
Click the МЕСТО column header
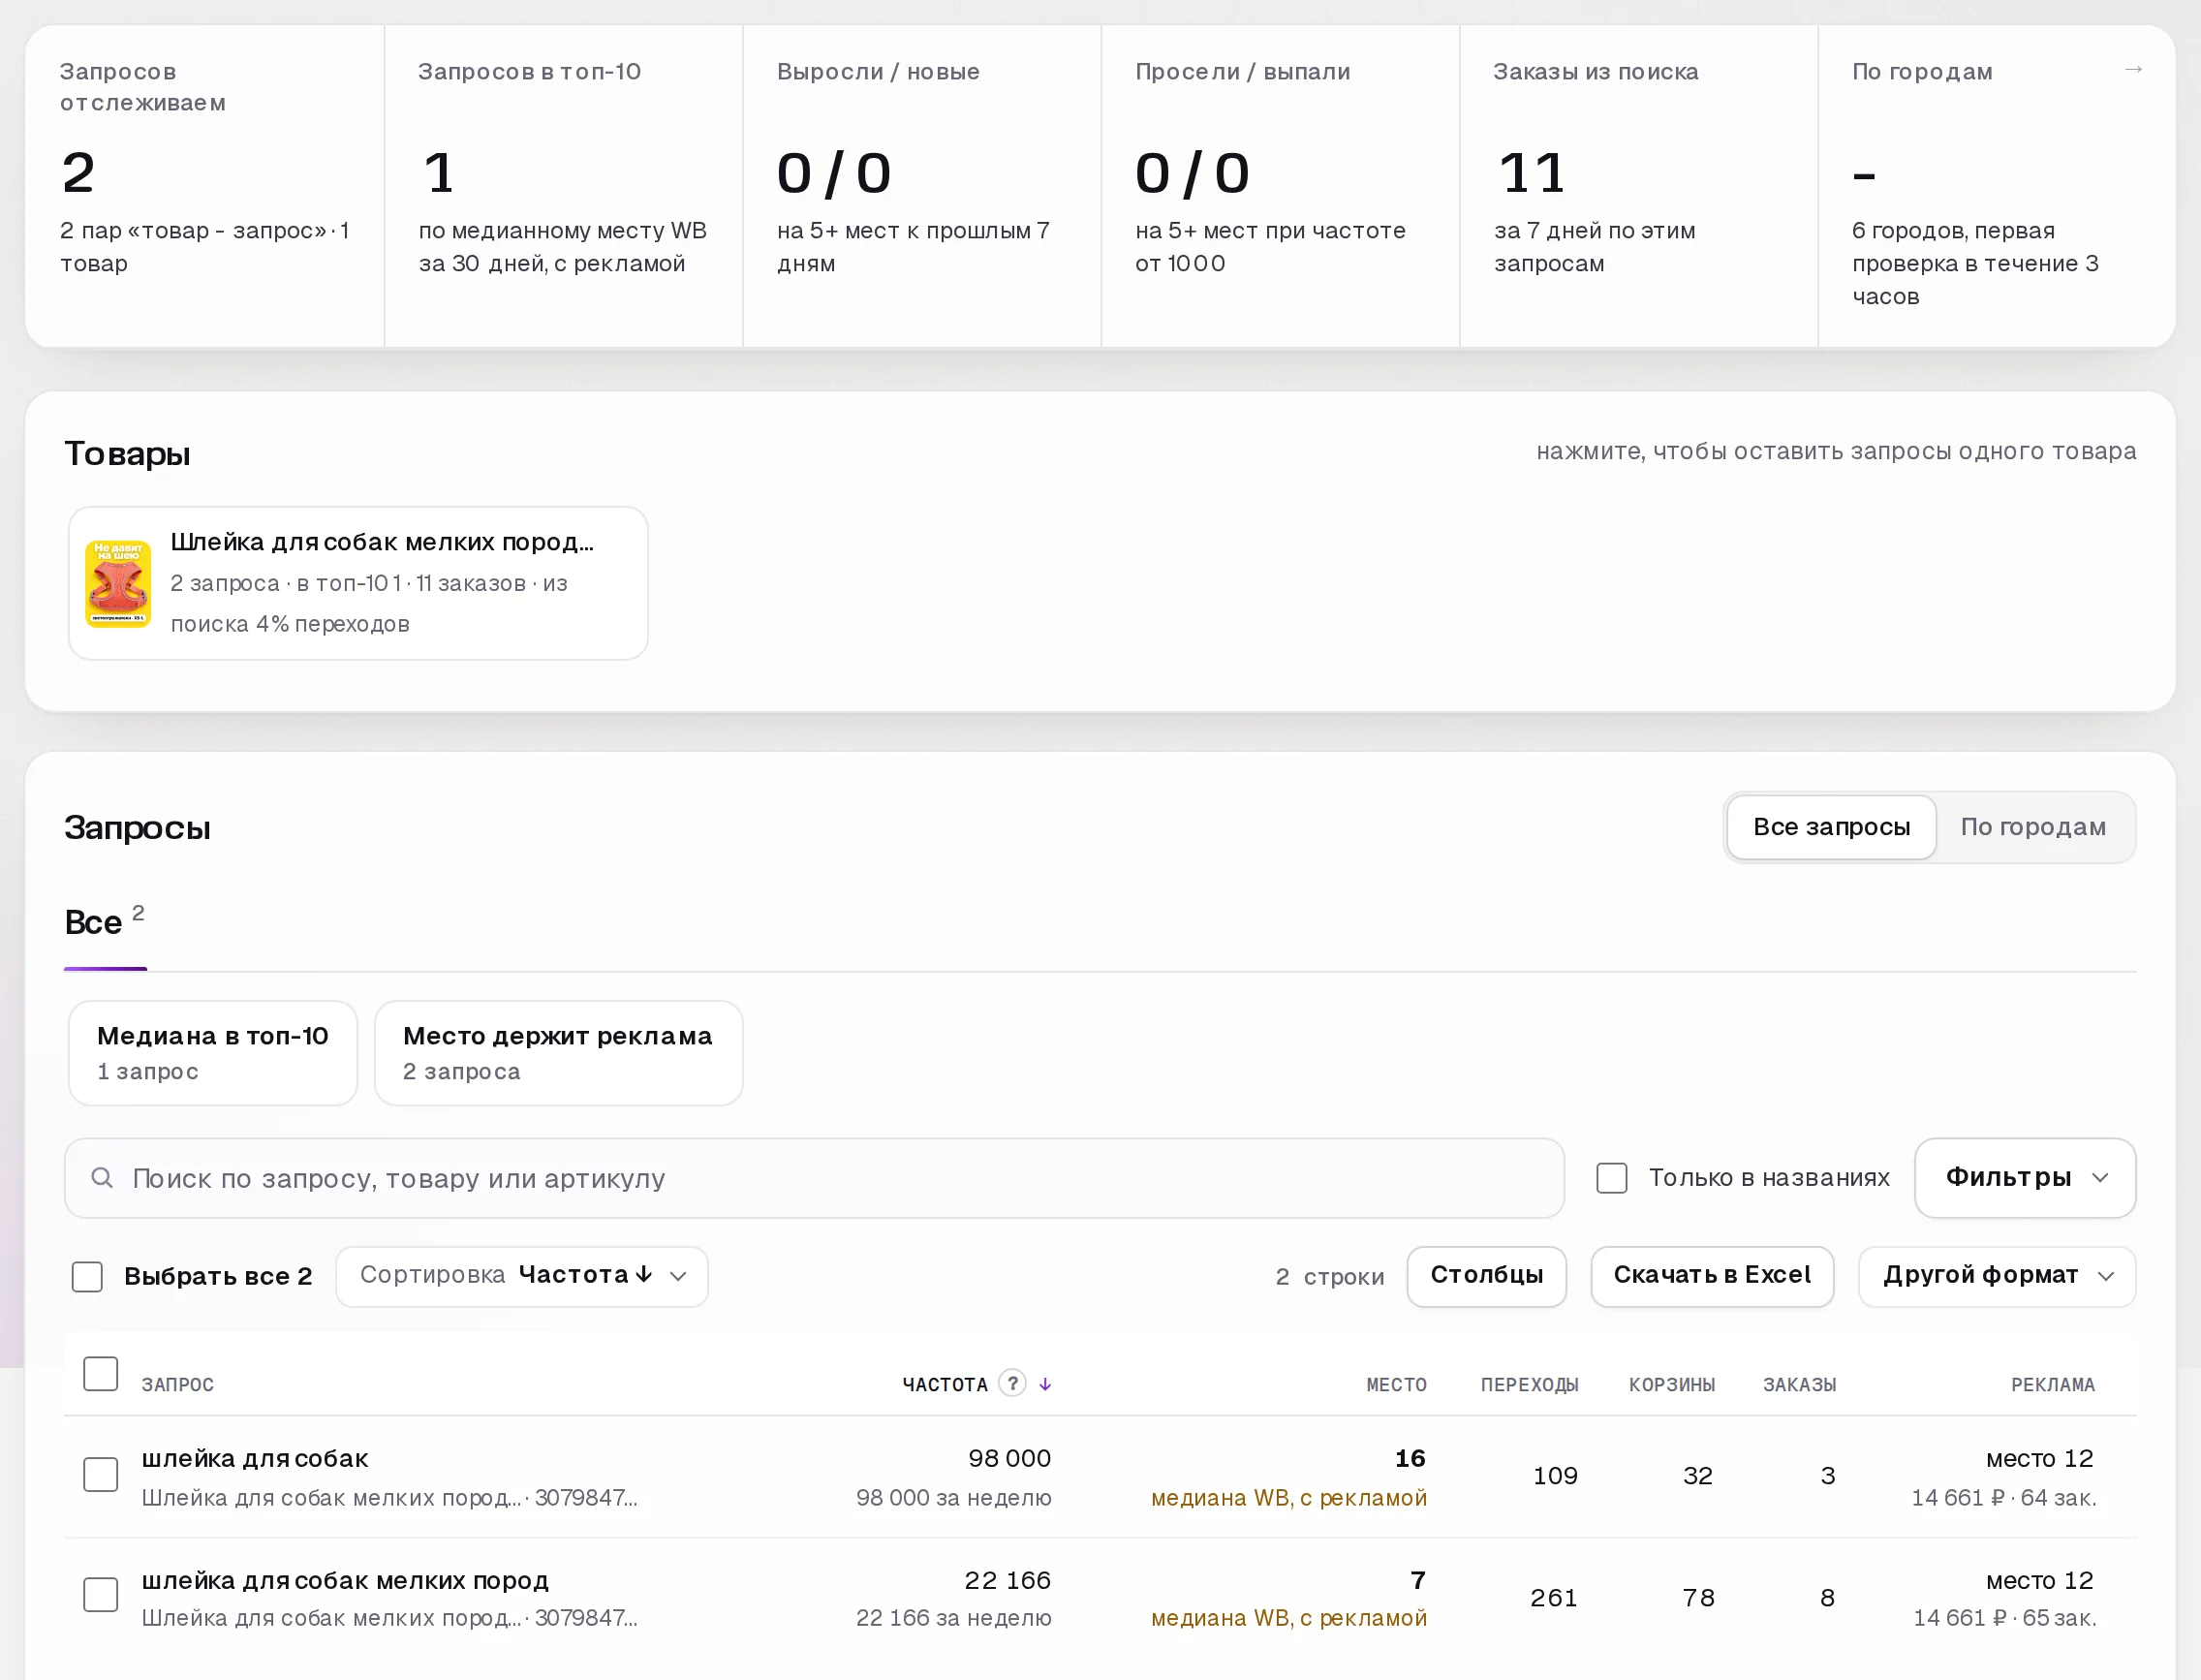coord(1396,1385)
